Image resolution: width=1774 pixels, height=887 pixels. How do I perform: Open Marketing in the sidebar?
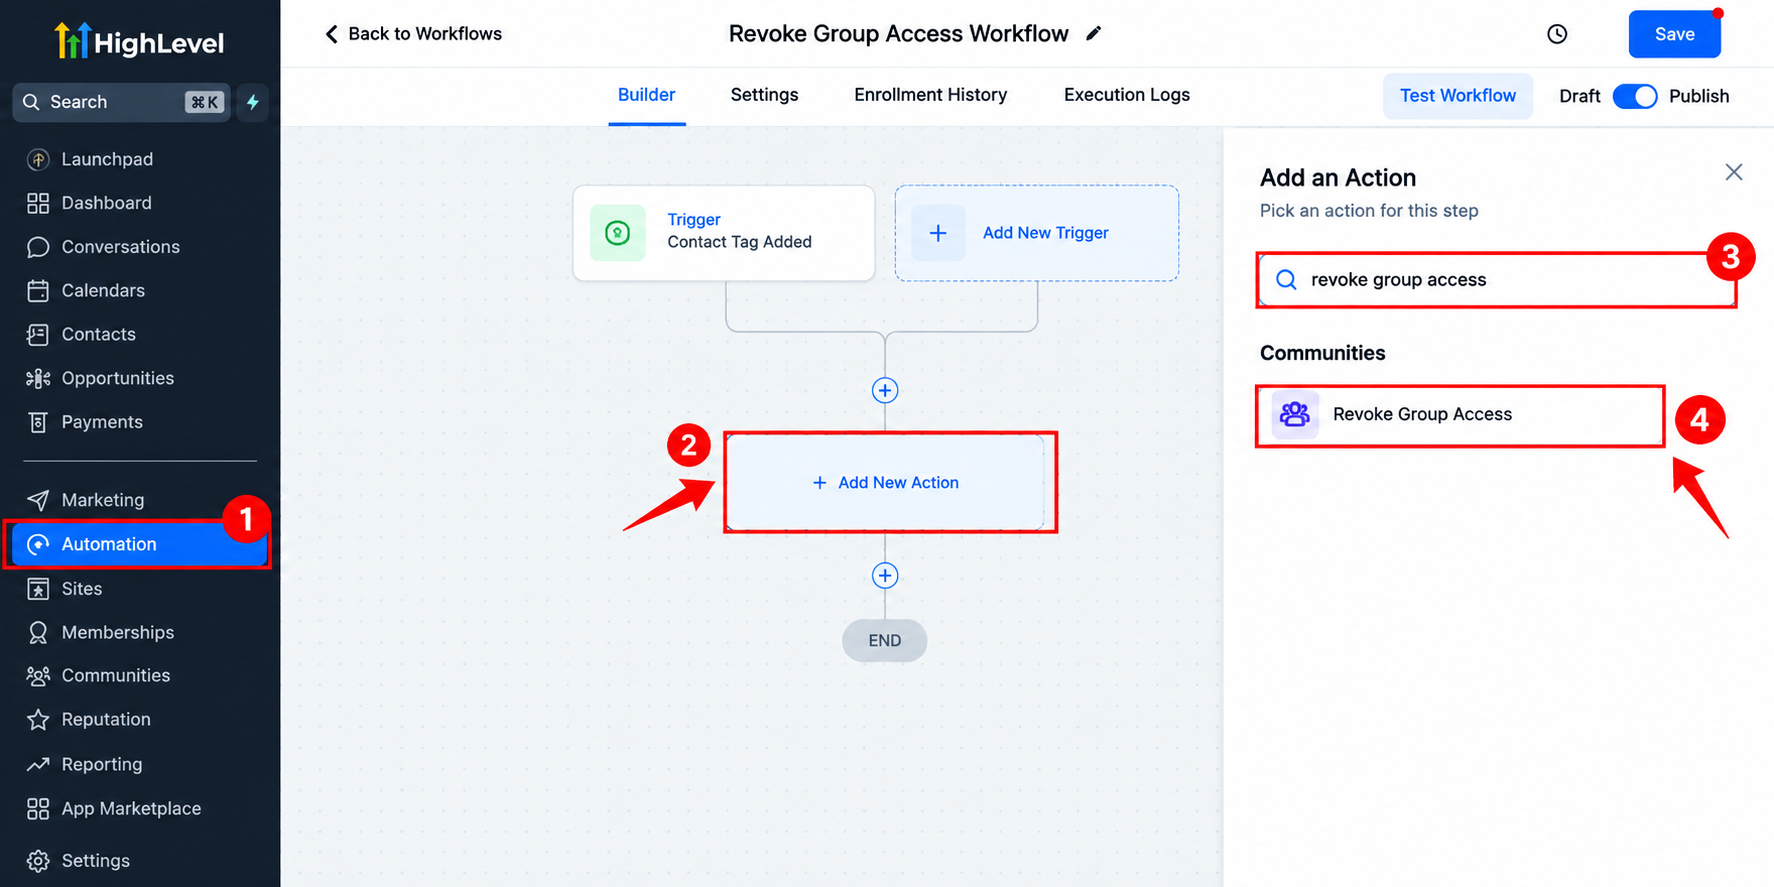[x=102, y=500]
